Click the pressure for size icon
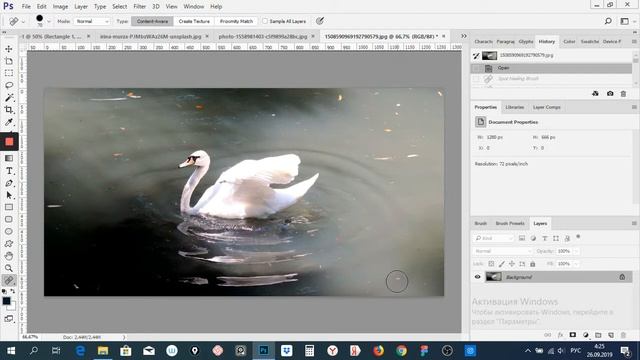Viewport: 640px width, 360px height. point(320,21)
